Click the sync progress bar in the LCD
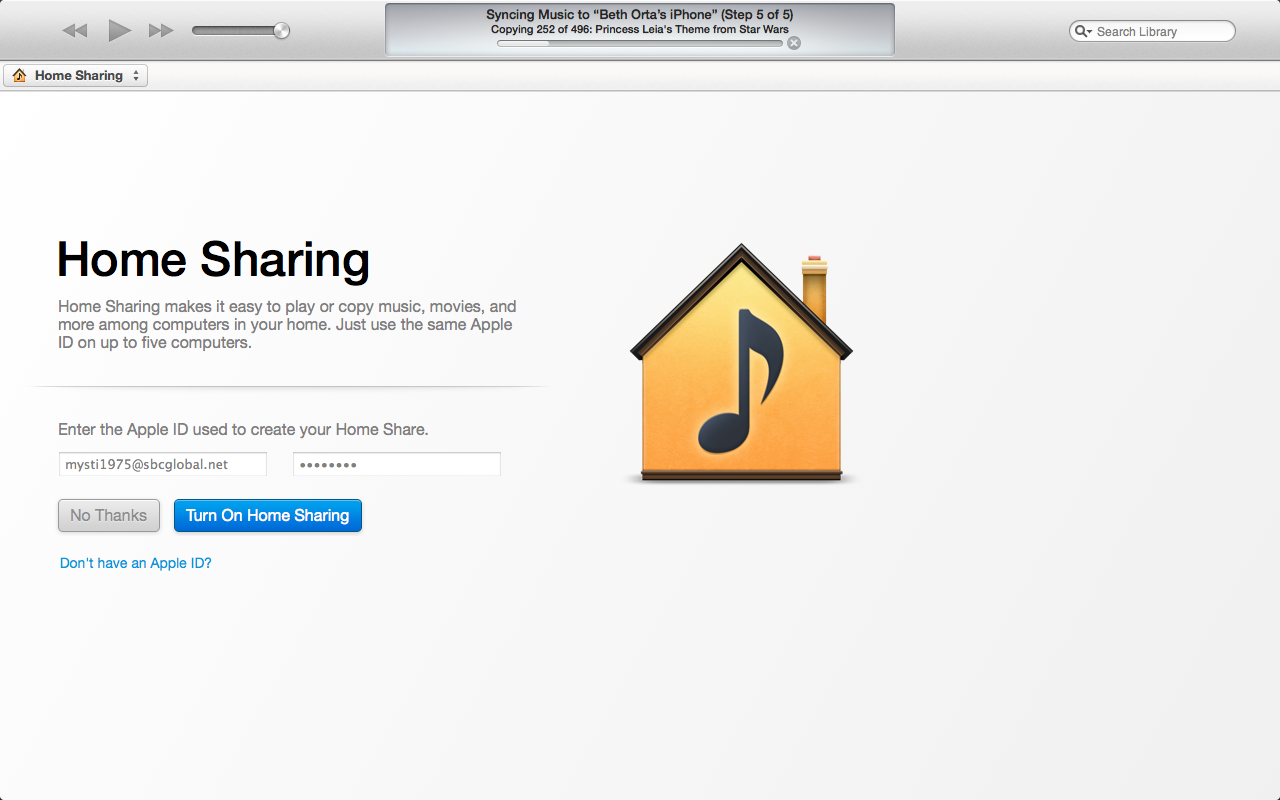1280x800 pixels. point(640,43)
